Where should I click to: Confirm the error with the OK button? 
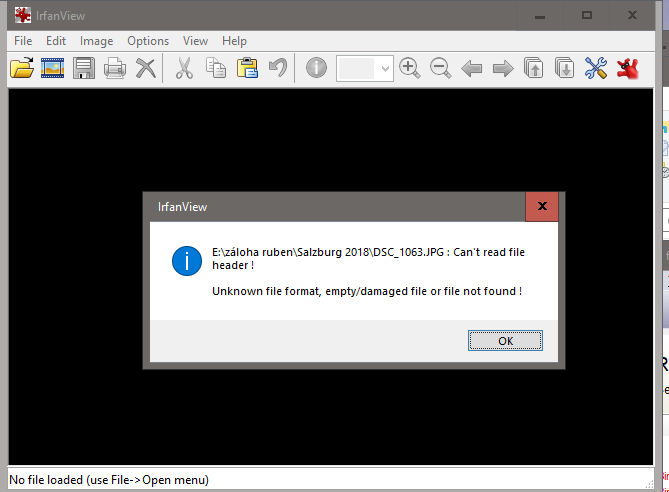(505, 341)
